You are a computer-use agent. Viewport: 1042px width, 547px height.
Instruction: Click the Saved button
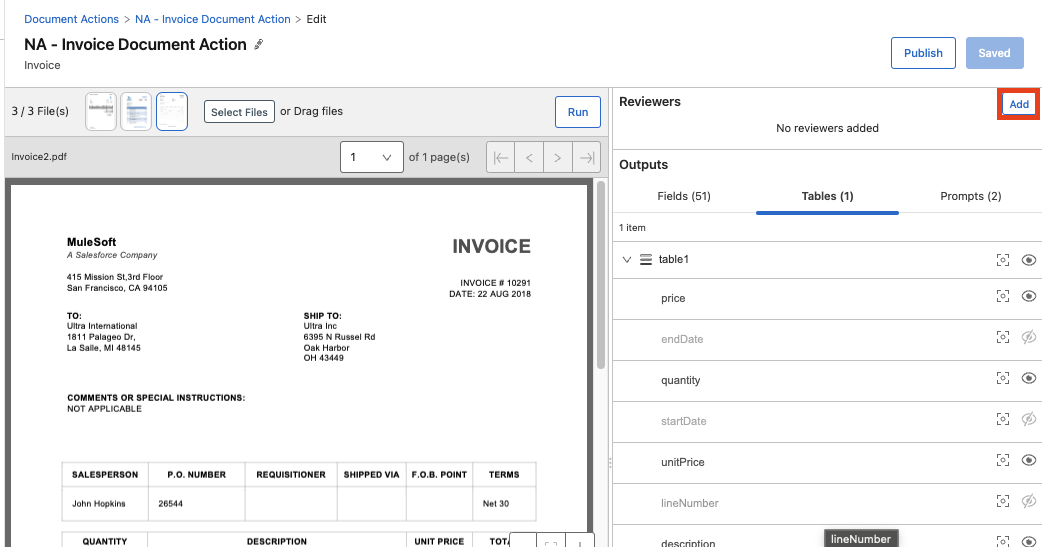coord(994,53)
